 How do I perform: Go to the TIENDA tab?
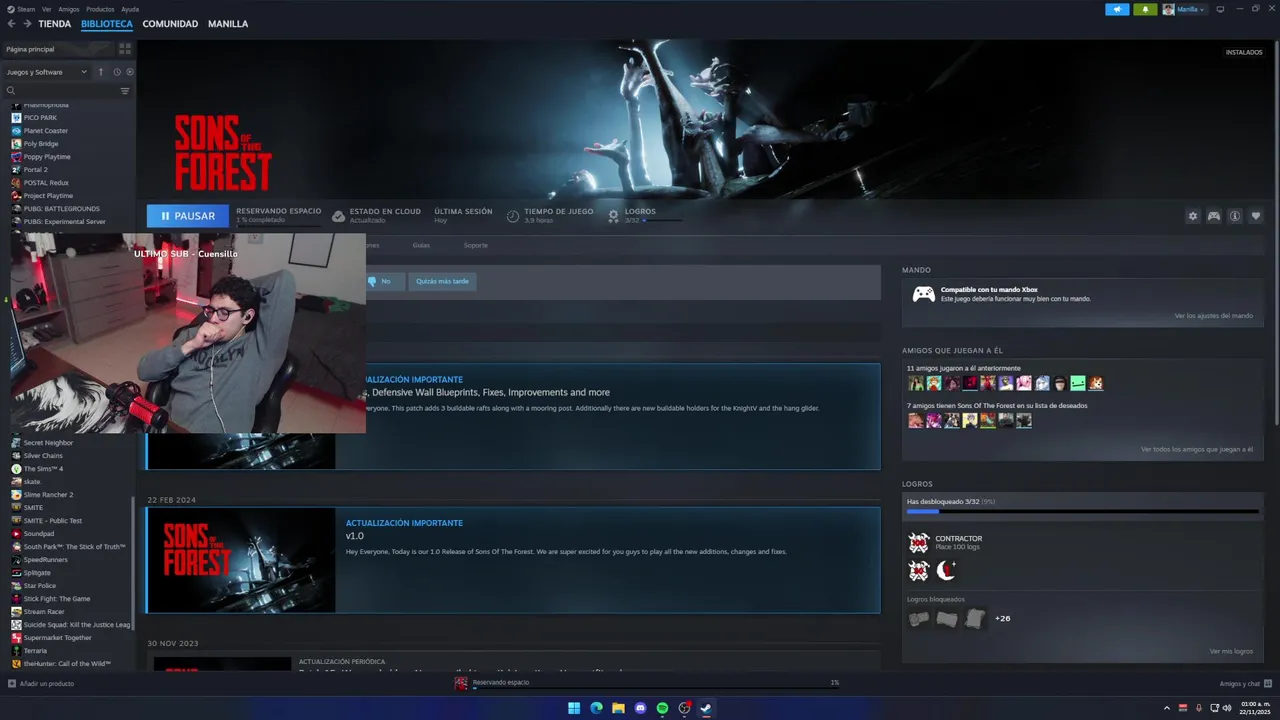pos(55,24)
